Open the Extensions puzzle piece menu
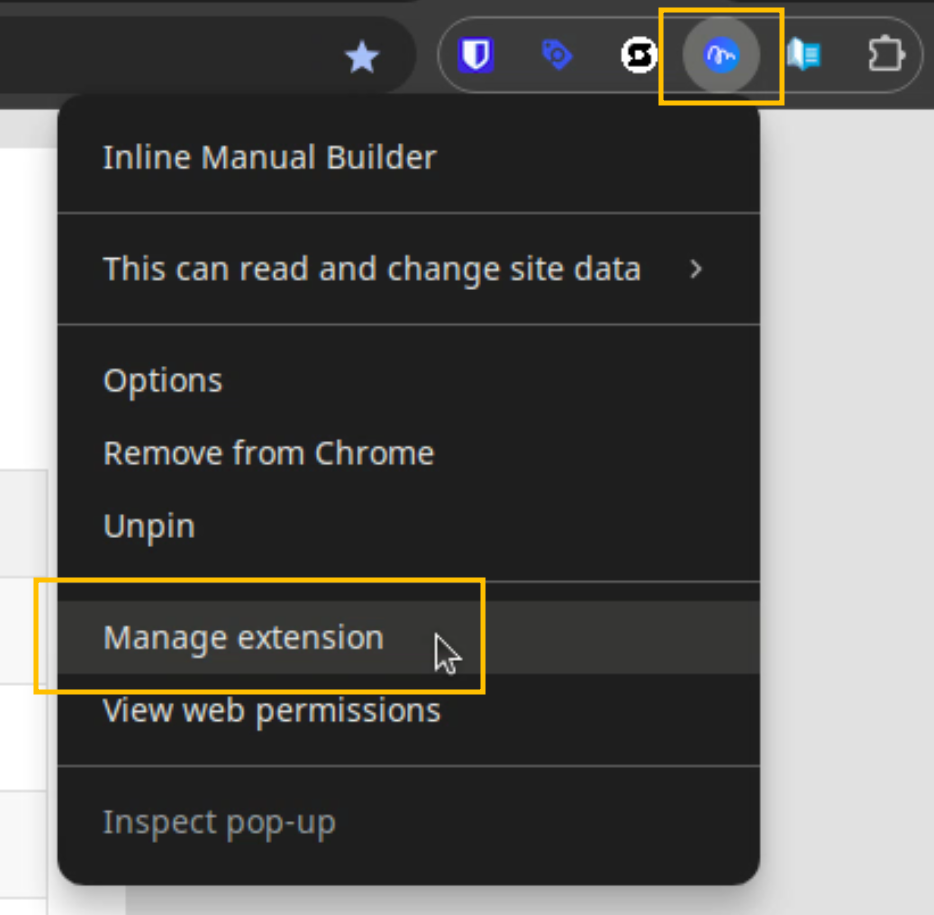 click(x=885, y=55)
